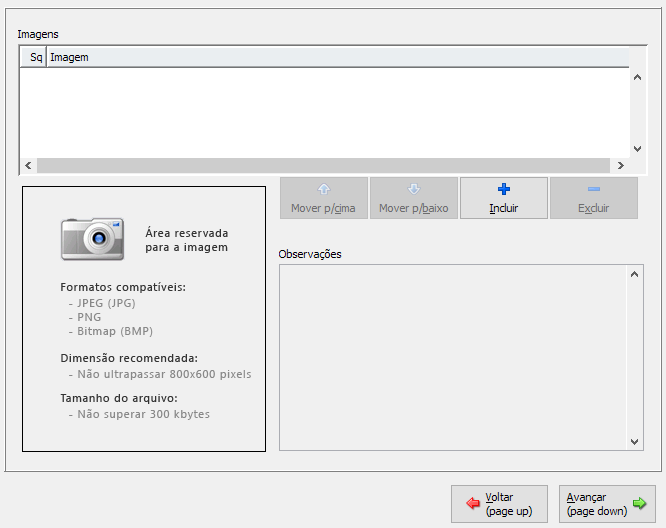The height and width of the screenshot is (528, 666).
Task: Click the Mover p/baixo button
Action: [x=414, y=198]
